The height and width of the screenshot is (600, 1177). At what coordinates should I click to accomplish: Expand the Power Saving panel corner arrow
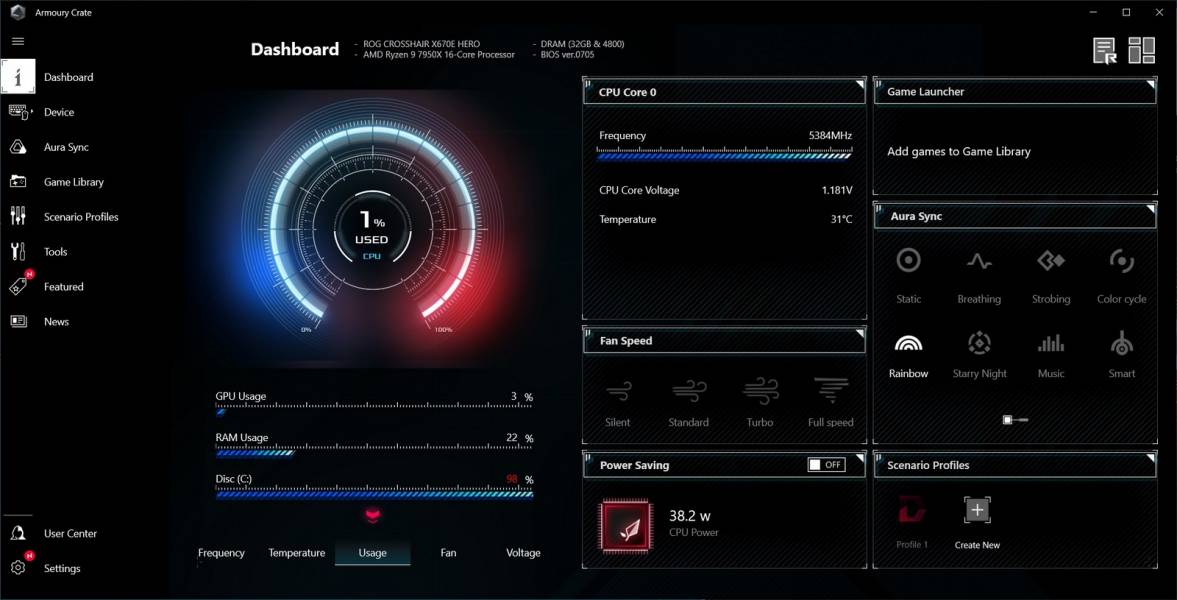click(x=859, y=458)
